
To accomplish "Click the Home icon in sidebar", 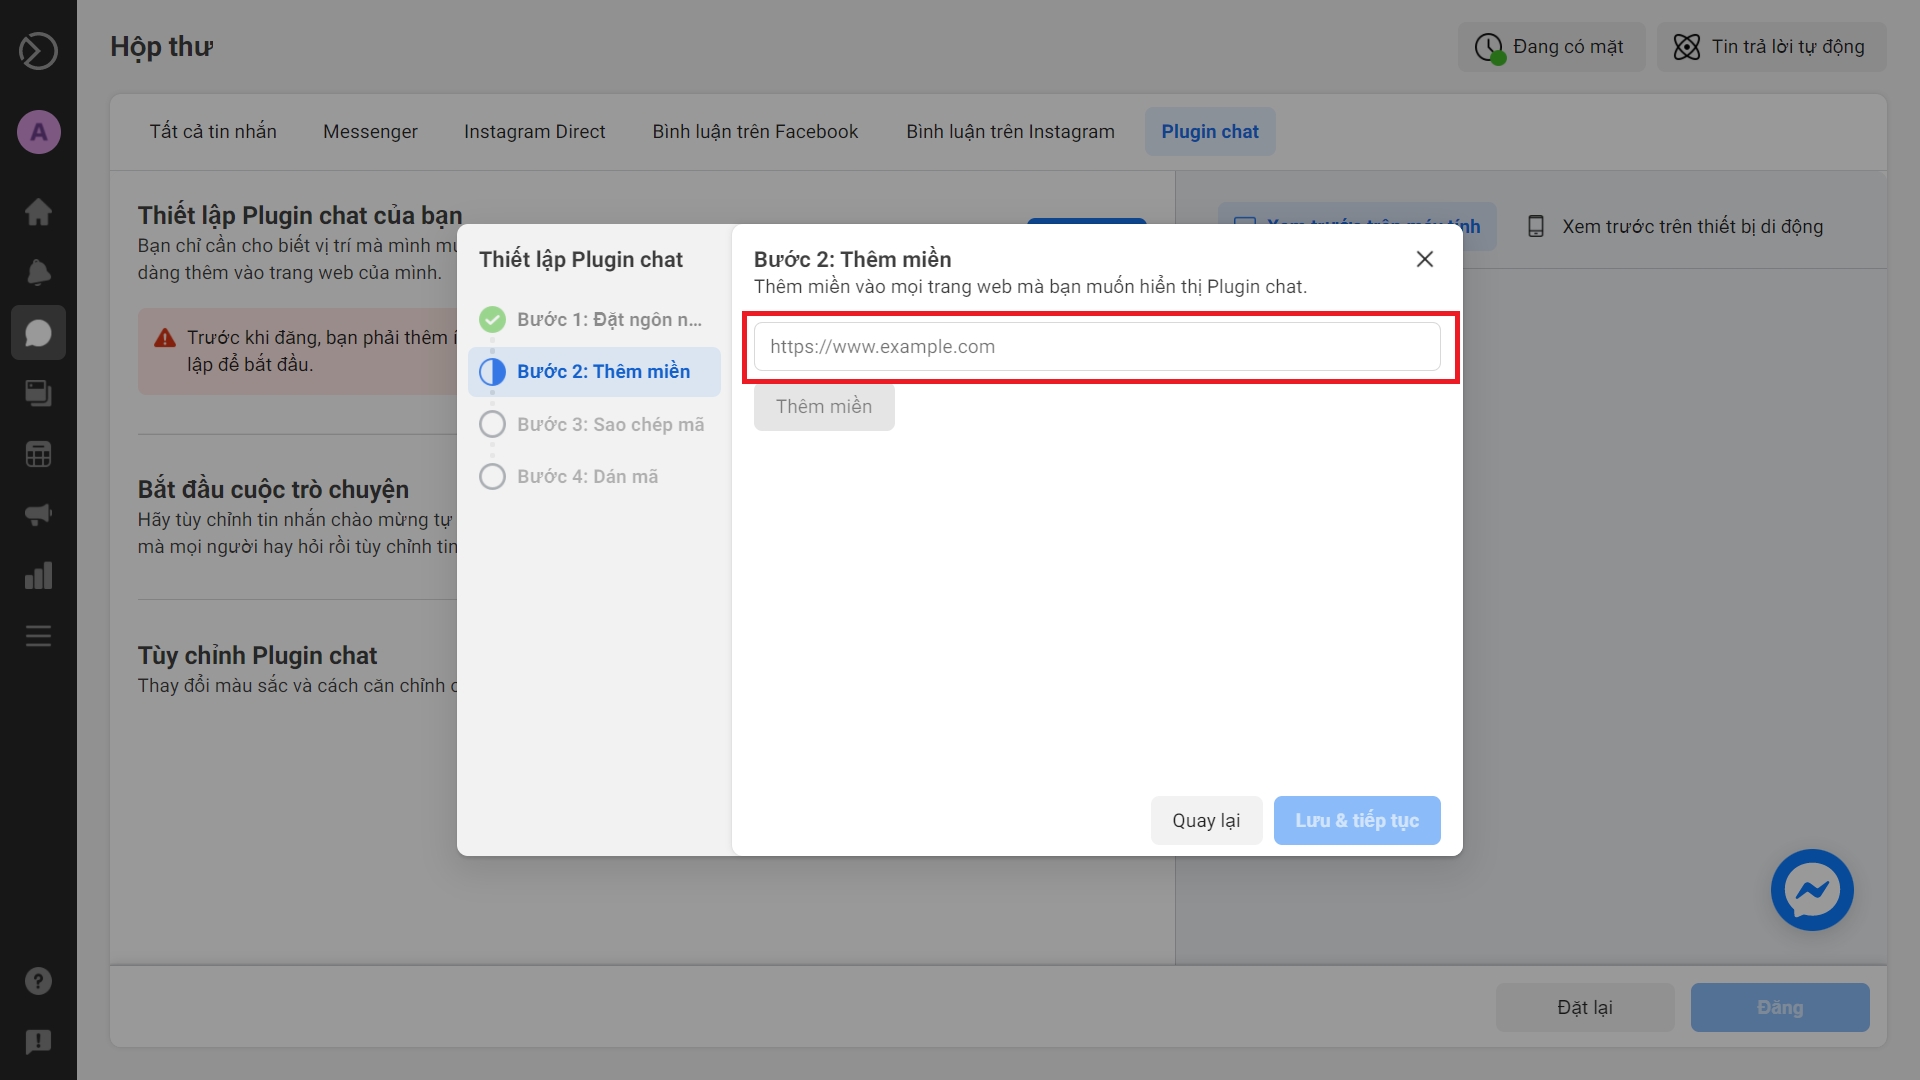I will click(x=38, y=212).
